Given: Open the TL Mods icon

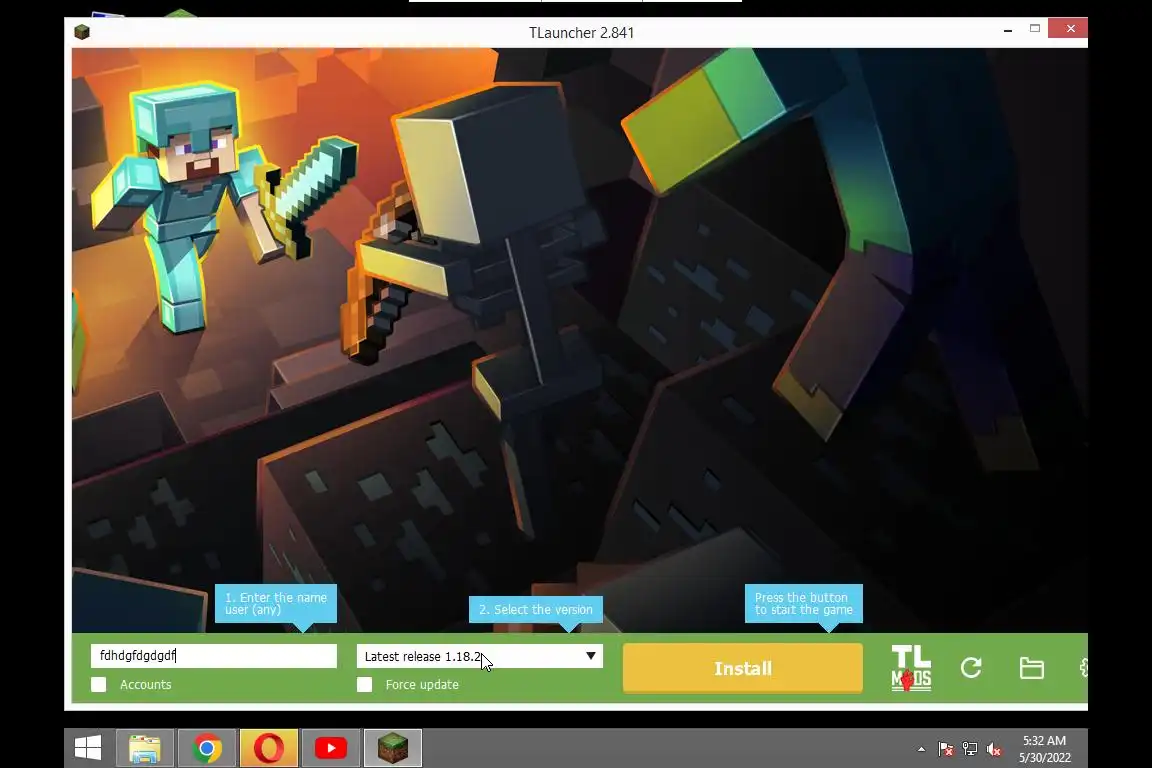Looking at the screenshot, I should tap(911, 668).
